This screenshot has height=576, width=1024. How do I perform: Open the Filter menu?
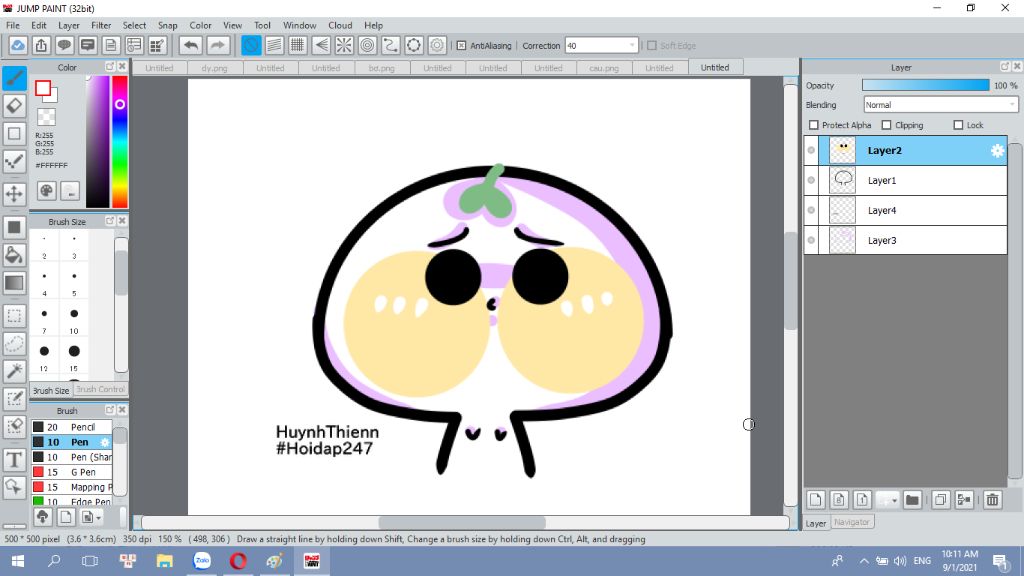(101, 25)
